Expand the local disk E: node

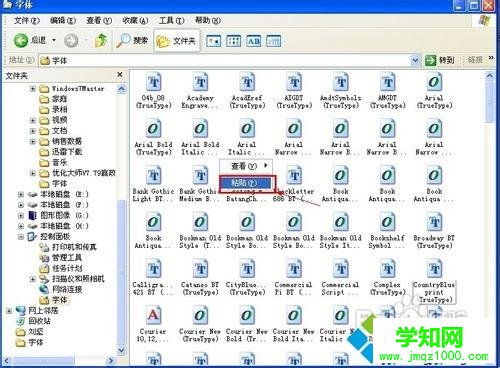21,194
